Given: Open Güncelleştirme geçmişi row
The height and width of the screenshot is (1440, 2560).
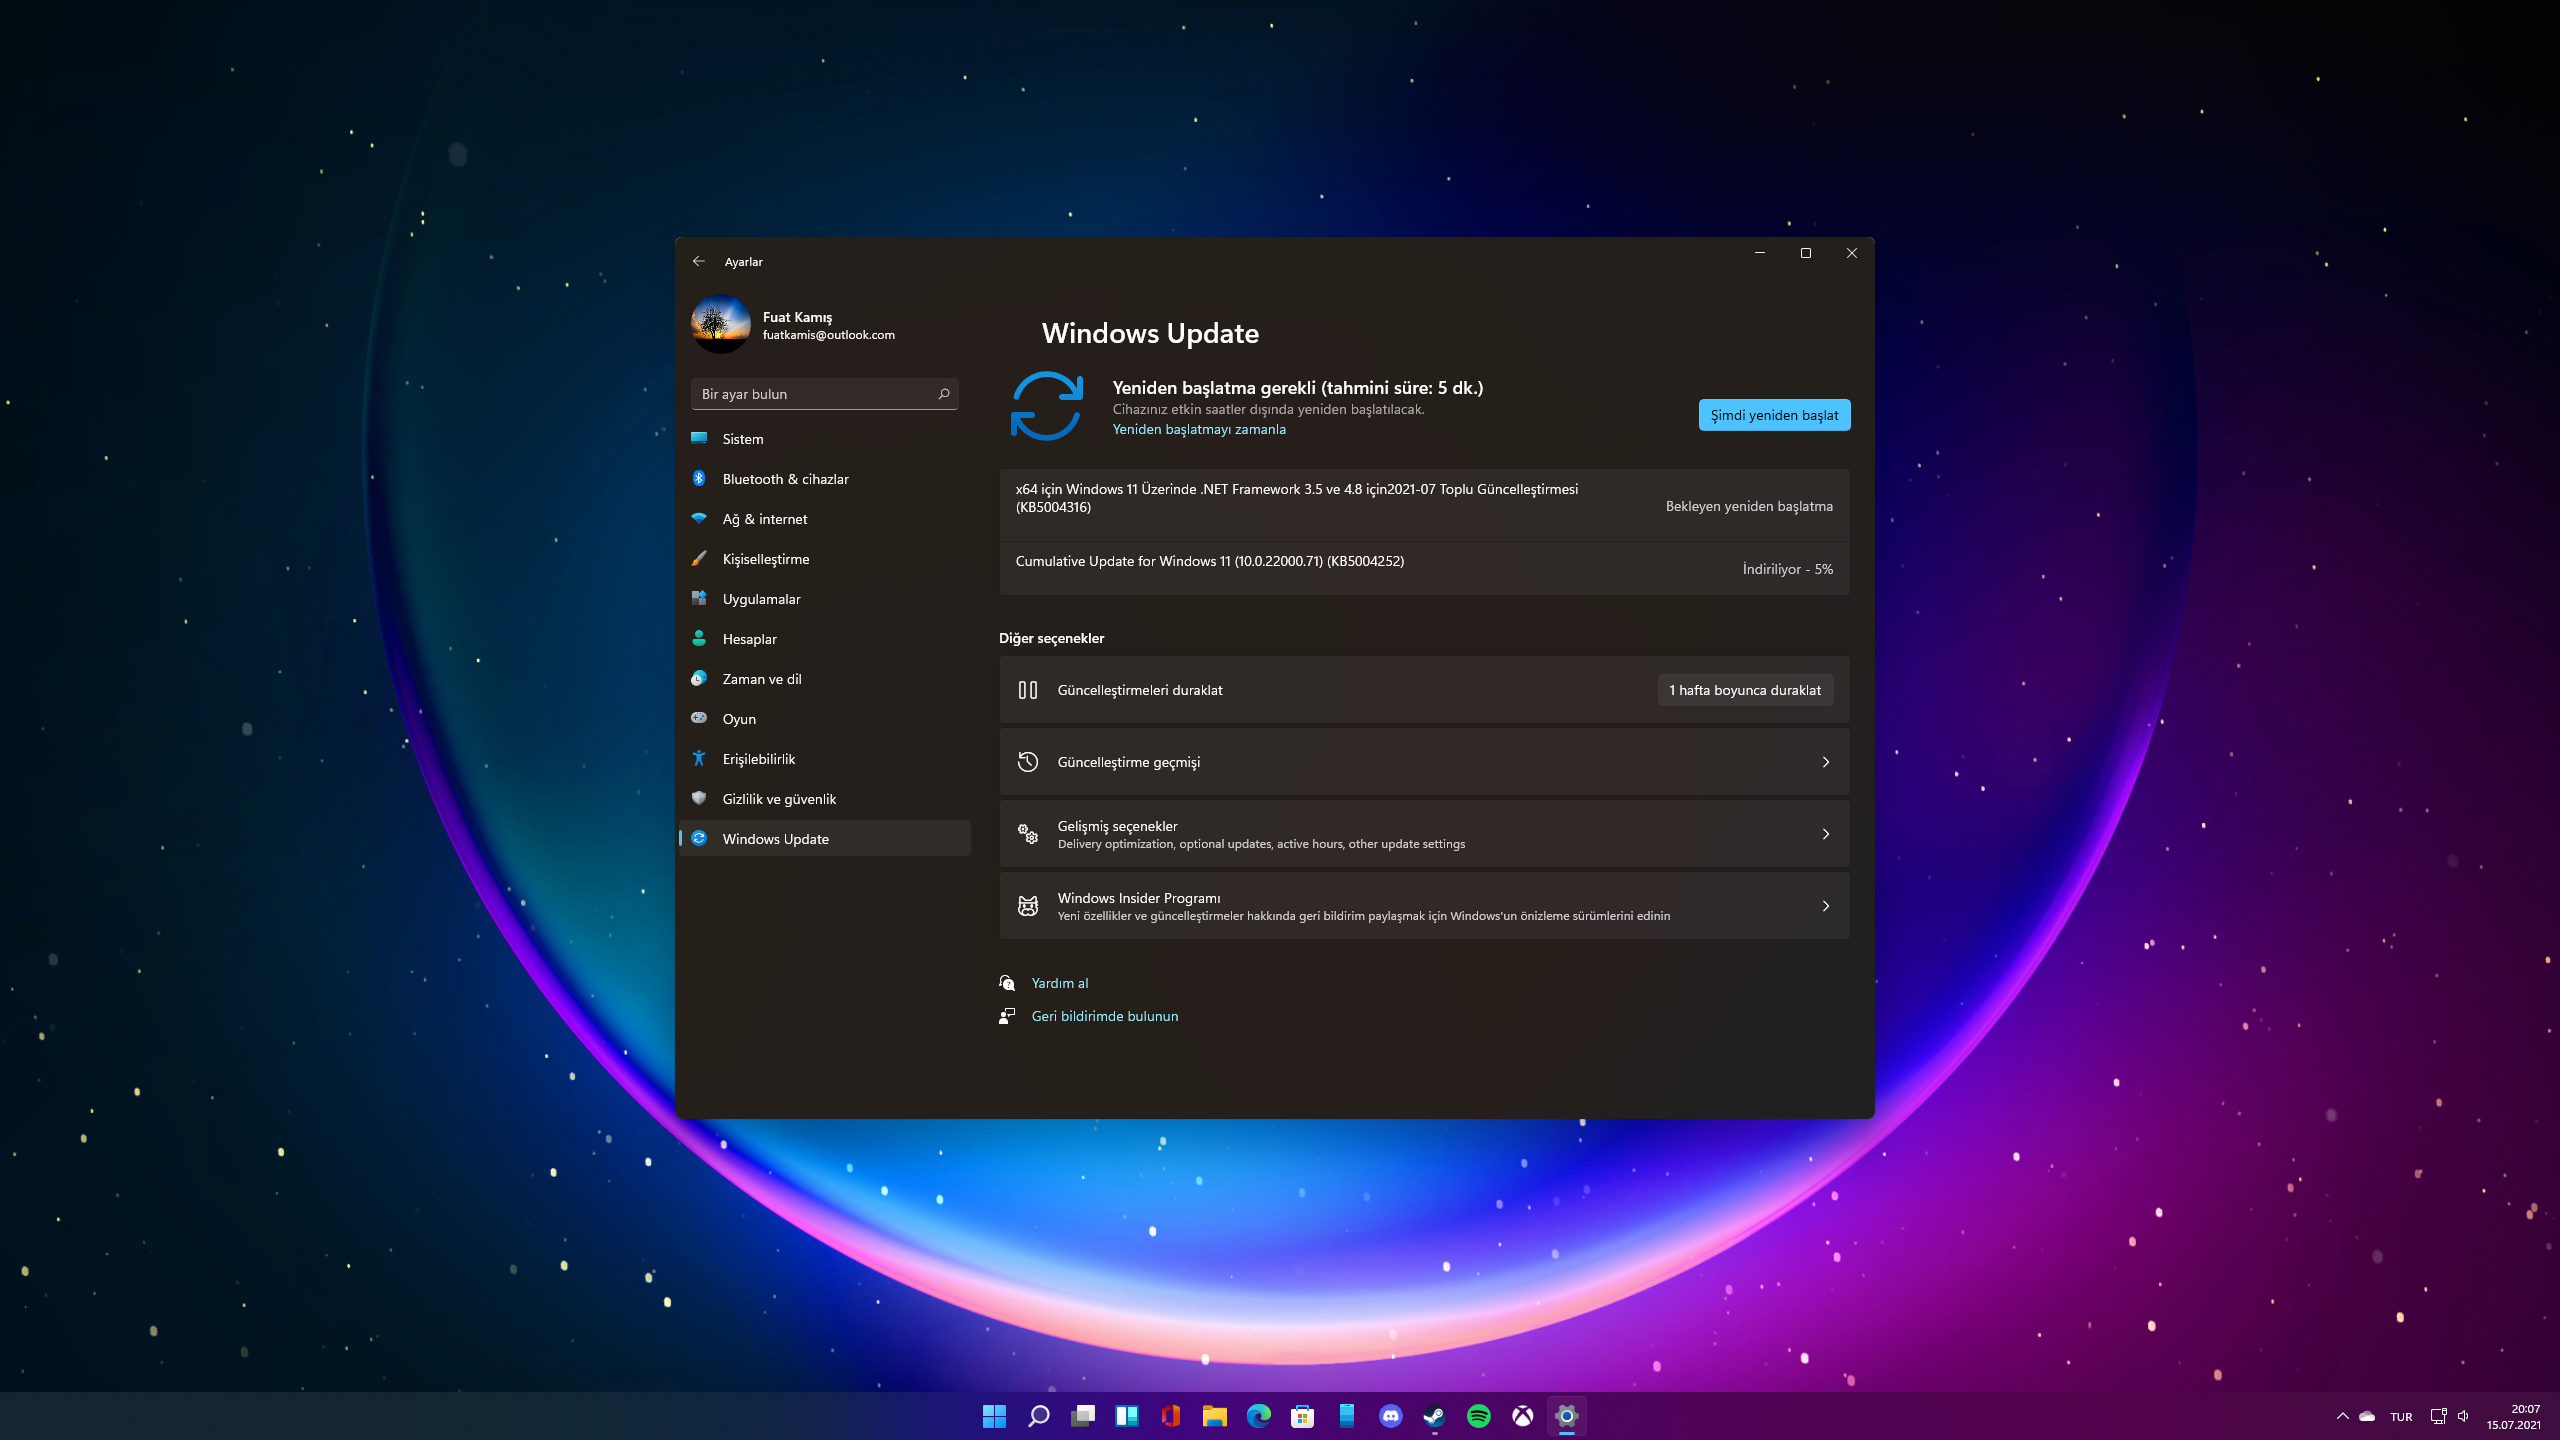Looking at the screenshot, I should [1424, 762].
